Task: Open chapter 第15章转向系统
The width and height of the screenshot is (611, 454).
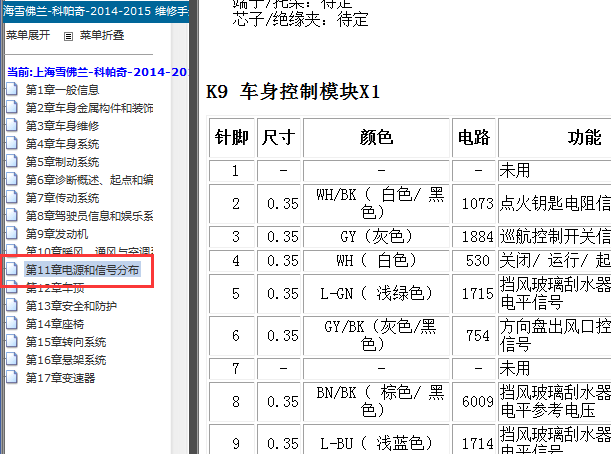Action: click(66, 342)
